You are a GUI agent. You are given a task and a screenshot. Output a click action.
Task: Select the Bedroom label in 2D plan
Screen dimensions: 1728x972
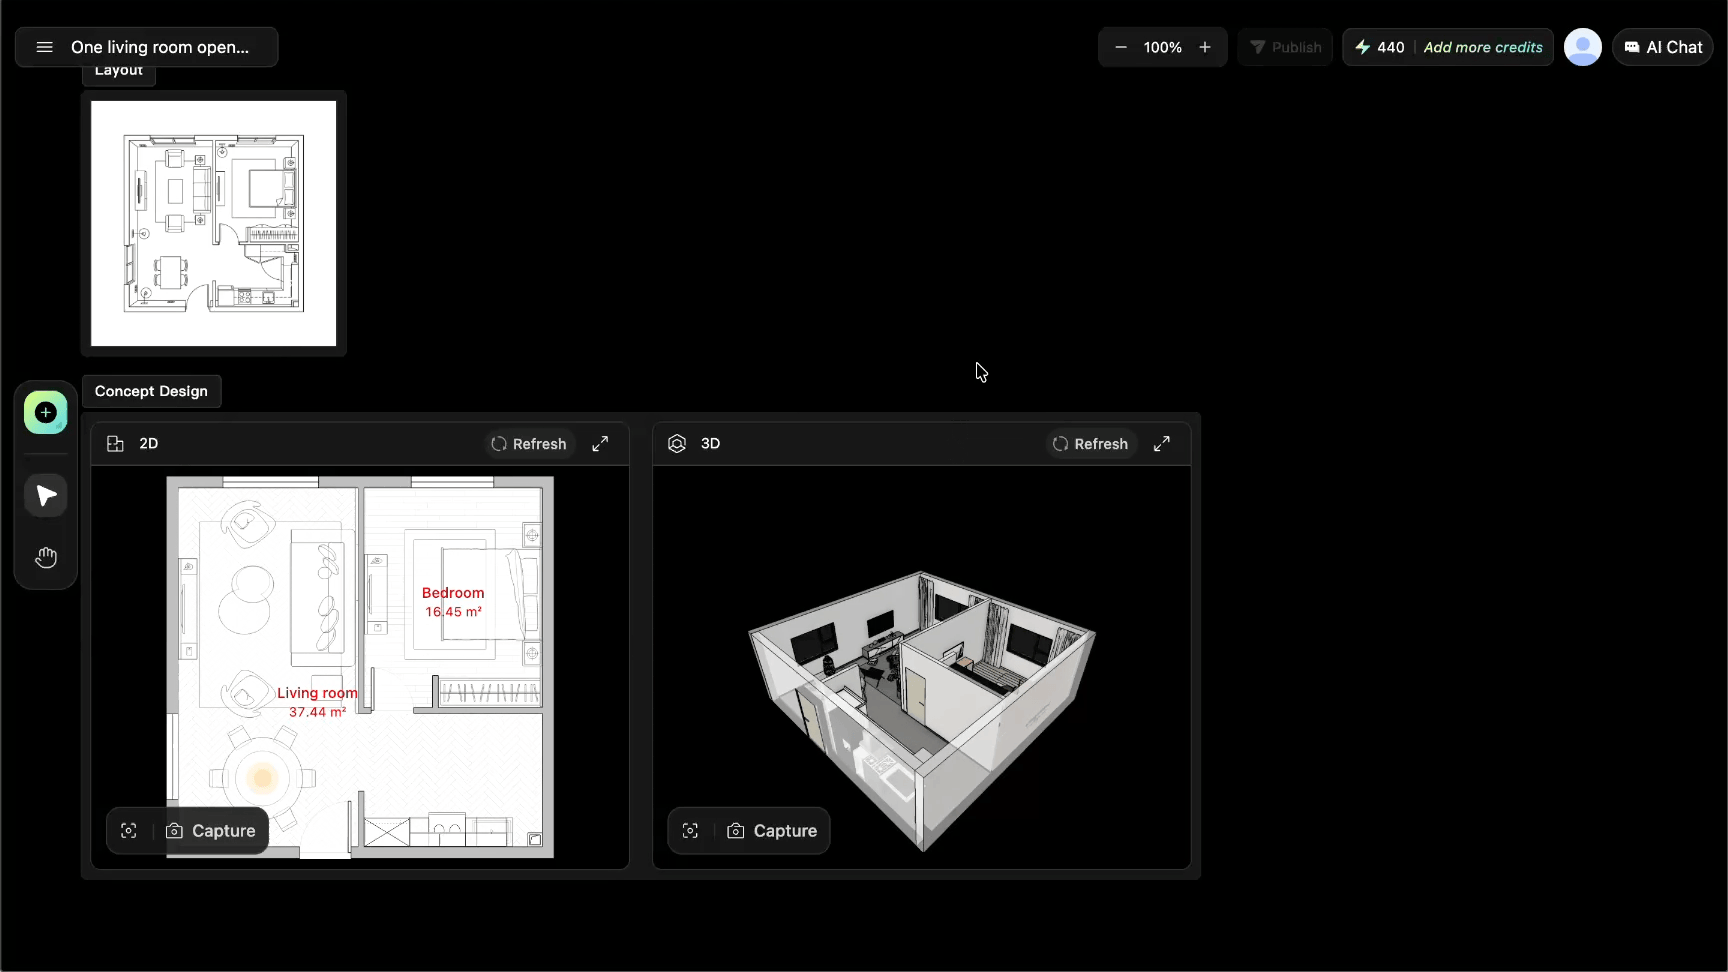[x=453, y=602]
